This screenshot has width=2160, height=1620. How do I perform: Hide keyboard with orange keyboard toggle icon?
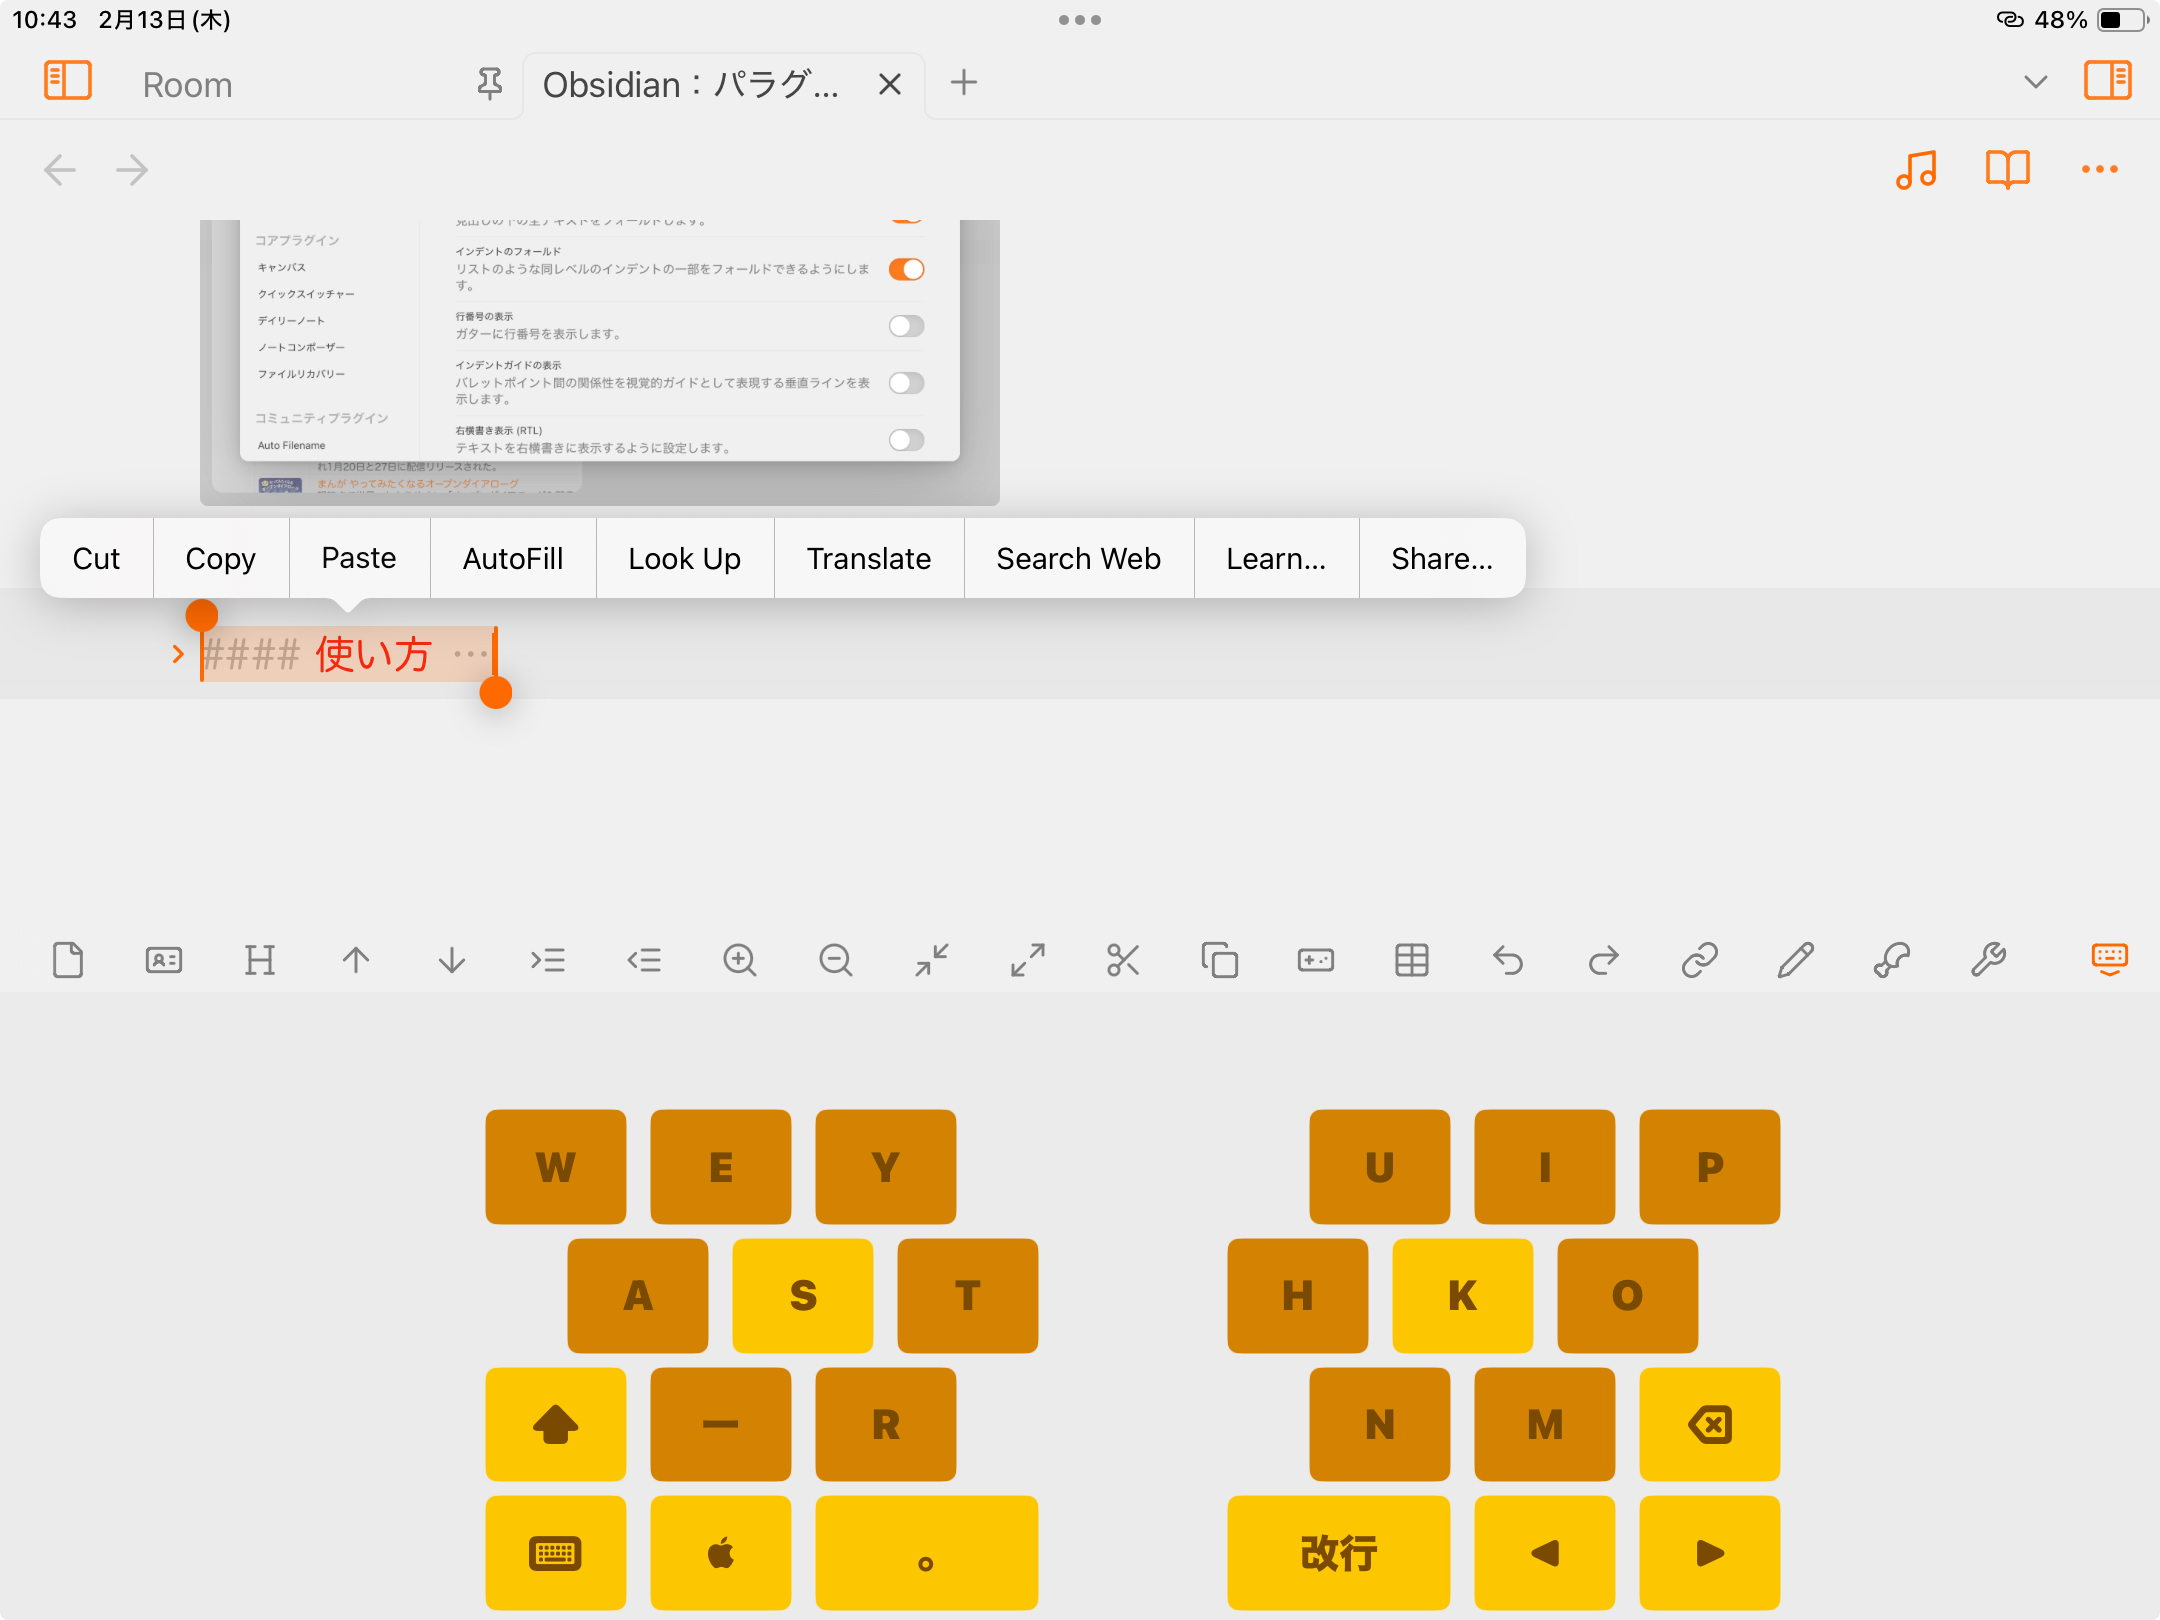click(2109, 958)
